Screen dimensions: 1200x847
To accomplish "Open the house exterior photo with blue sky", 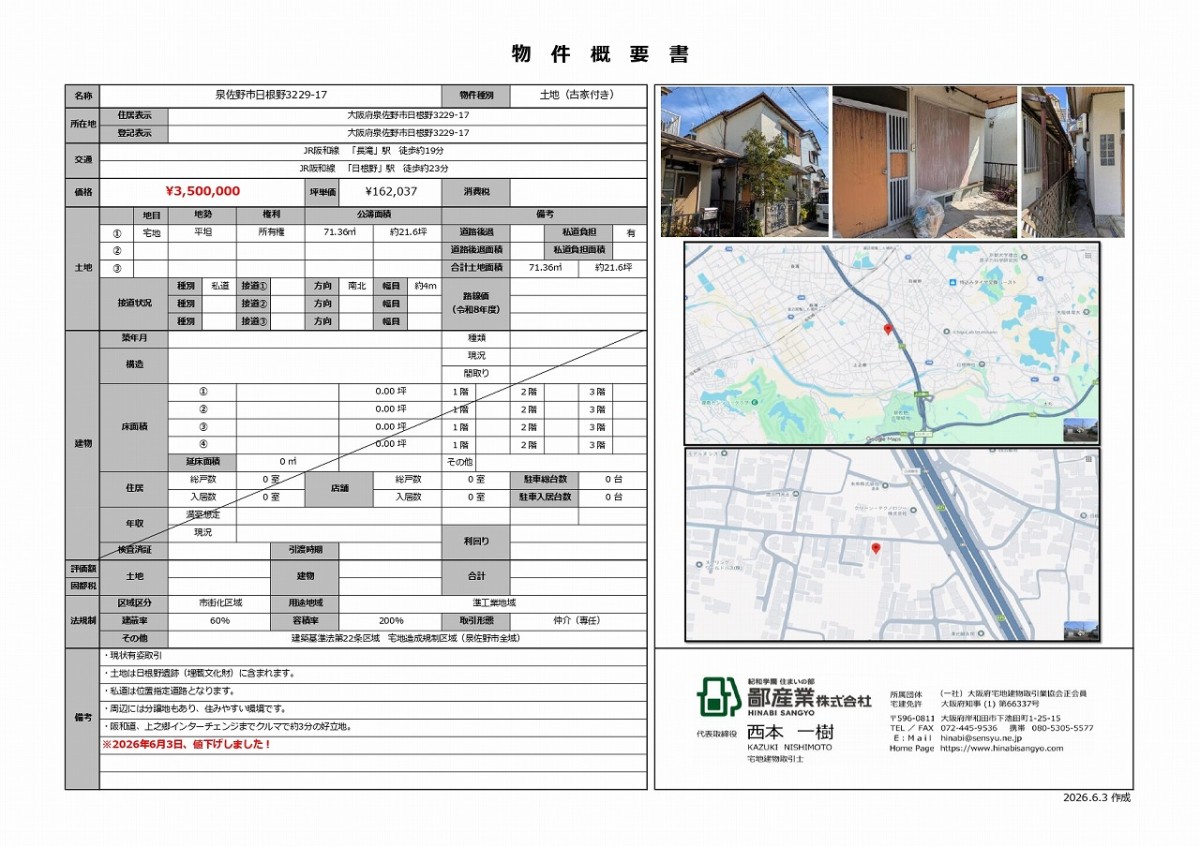I will click(745, 162).
